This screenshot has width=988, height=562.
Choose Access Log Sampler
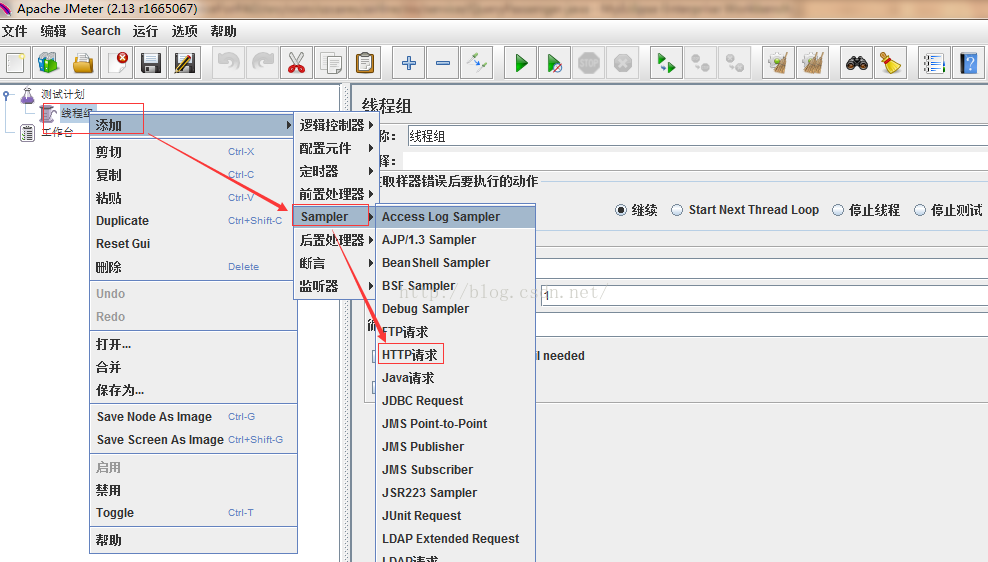click(456, 217)
